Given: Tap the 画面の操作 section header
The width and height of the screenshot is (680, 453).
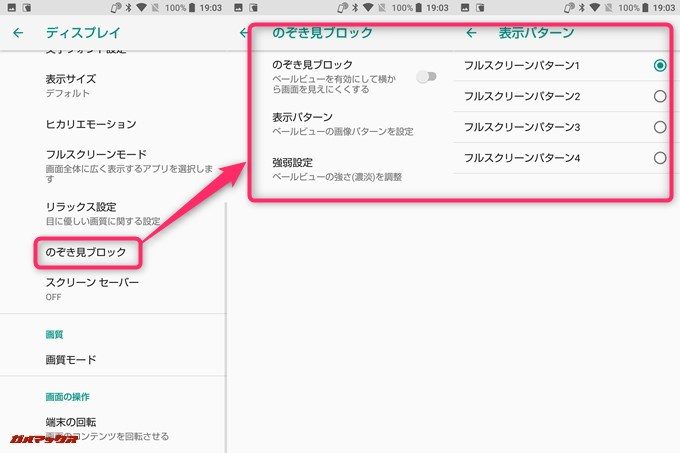Looking at the screenshot, I should coord(67,397).
